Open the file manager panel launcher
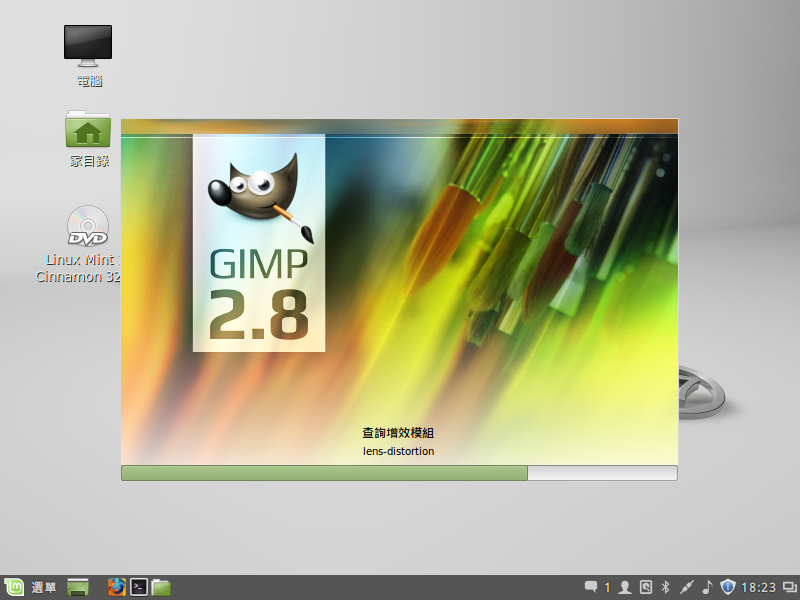Viewport: 800px width, 600px height. click(x=161, y=587)
